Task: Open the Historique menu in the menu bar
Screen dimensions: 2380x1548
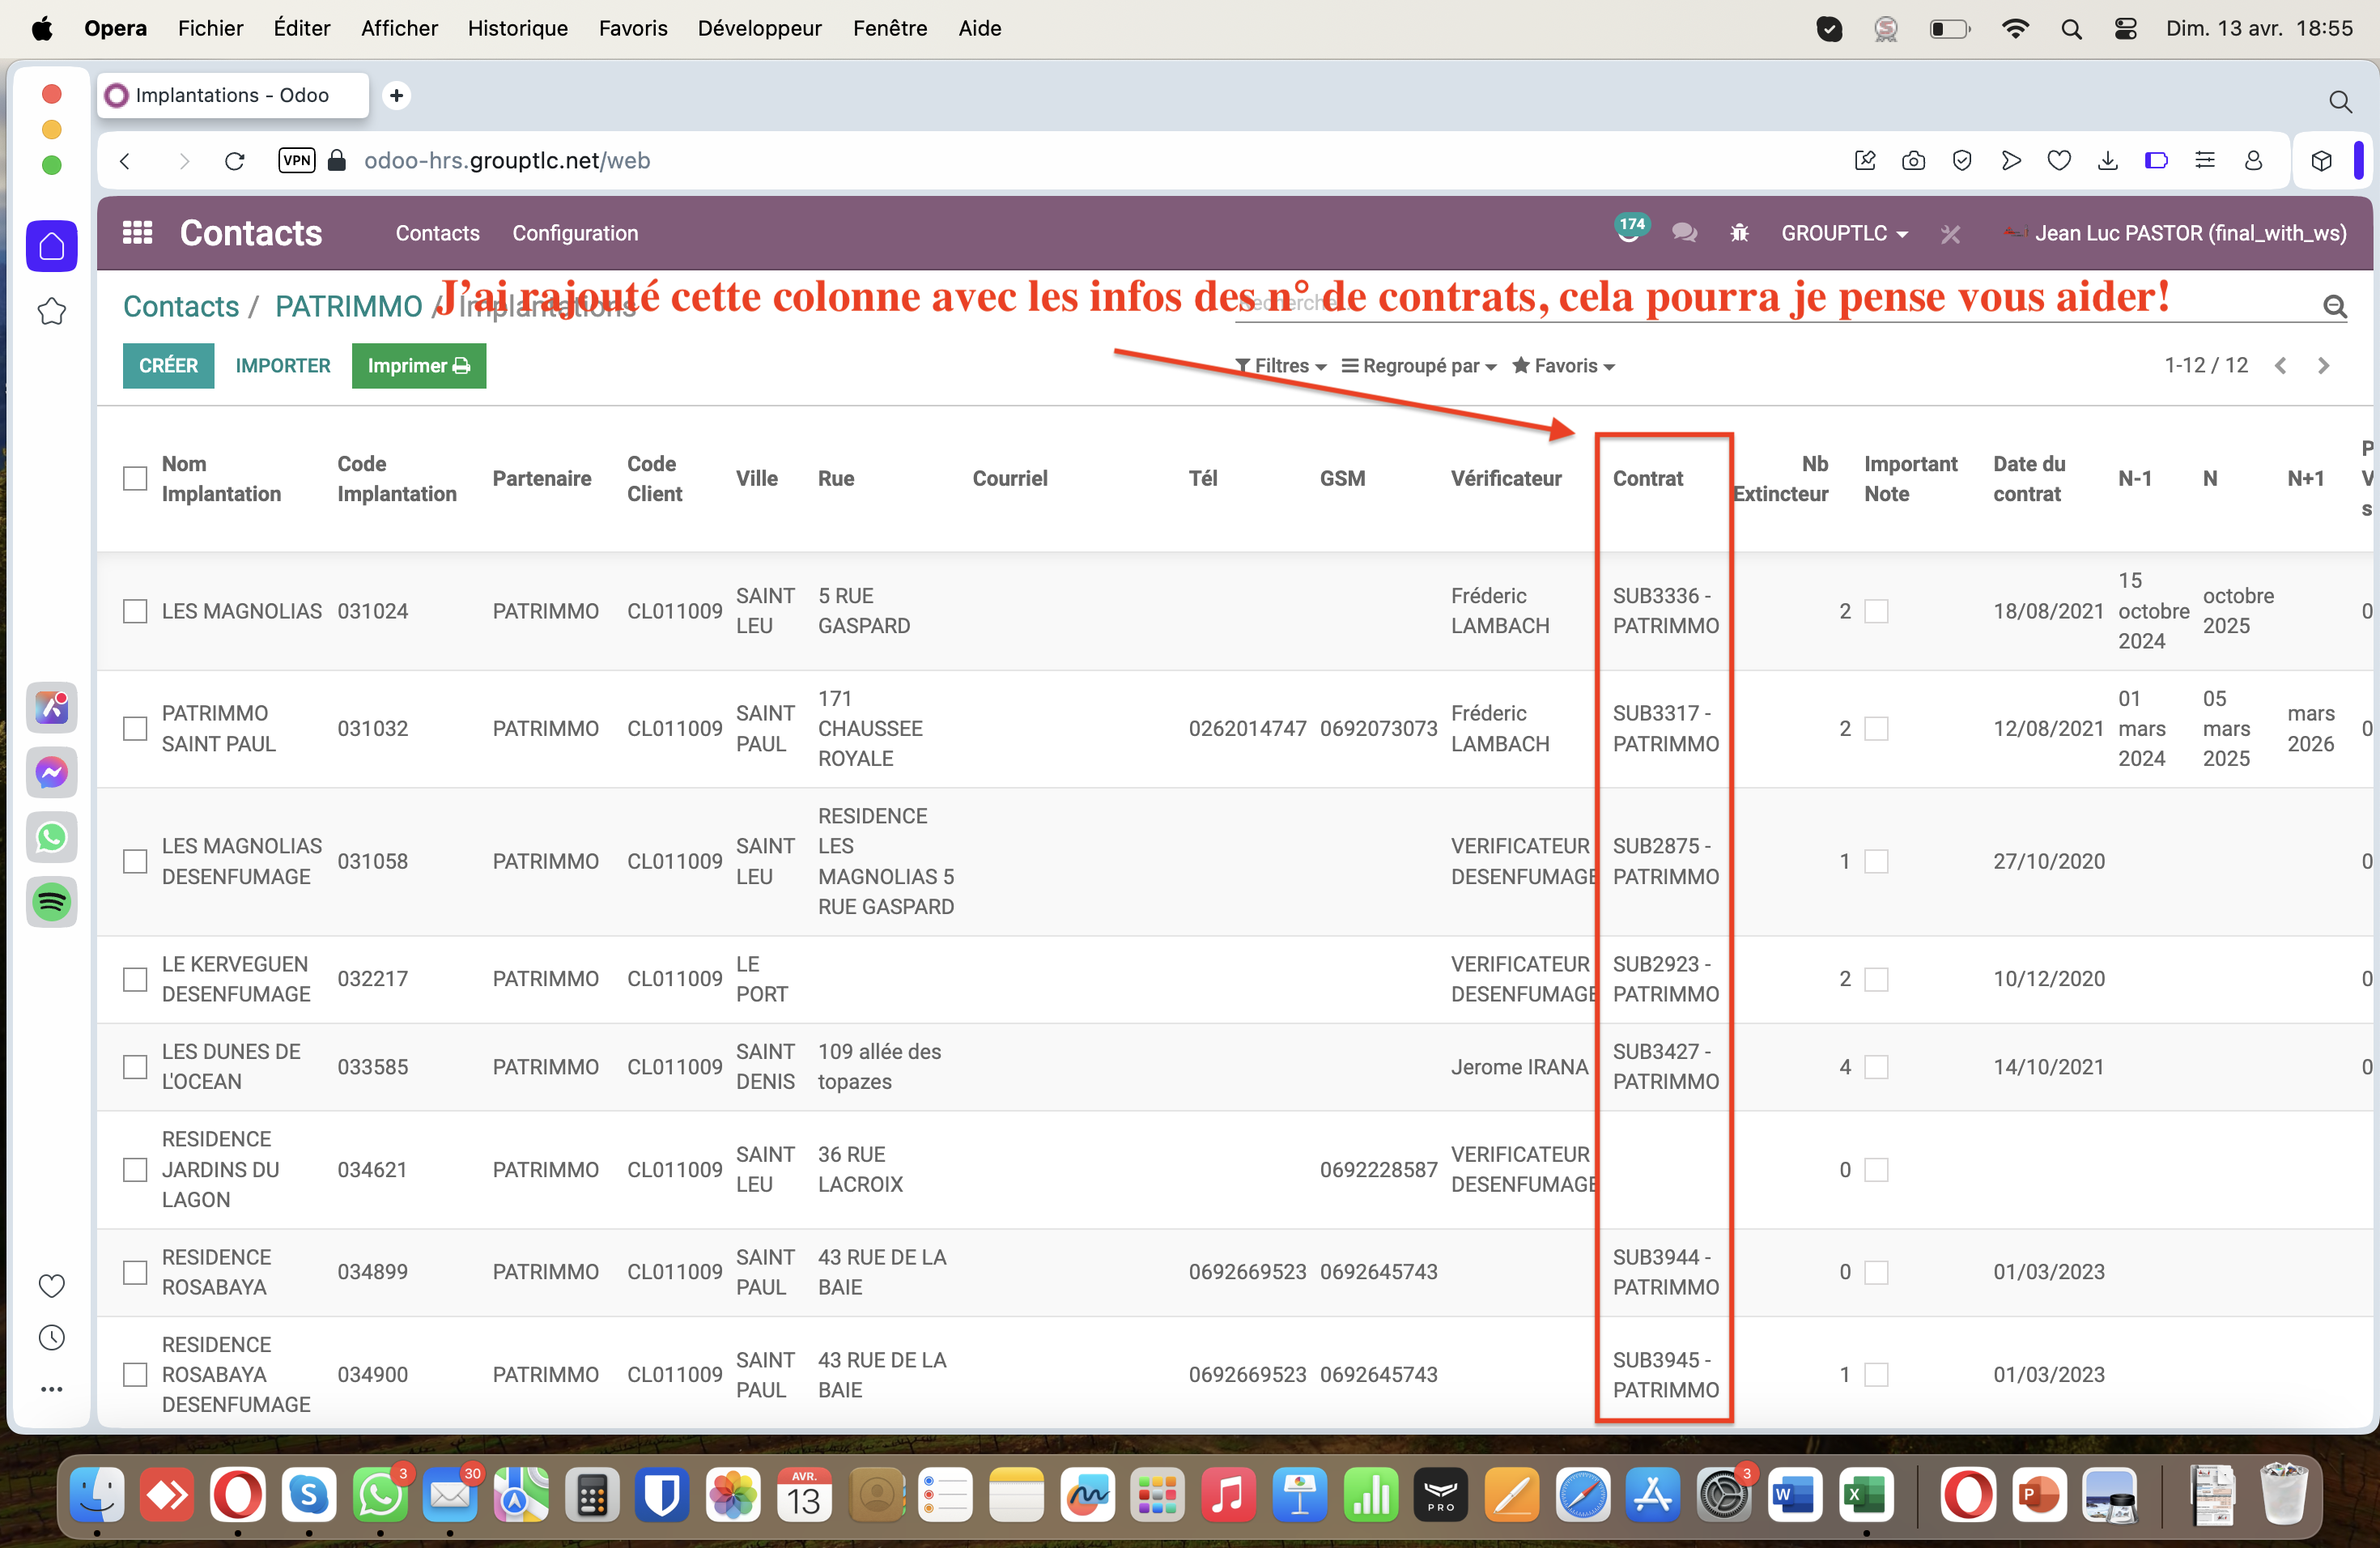Action: click(x=517, y=28)
